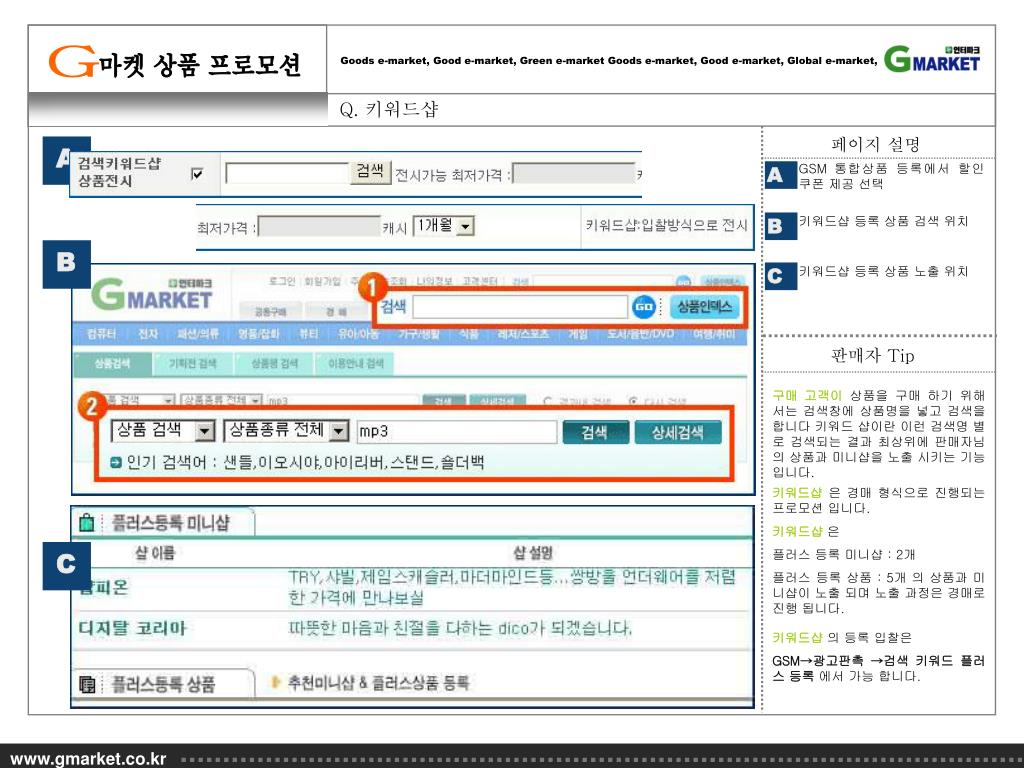This screenshot has width=1024, height=768.
Task: Click the 나의정보 link
Action: (434, 281)
